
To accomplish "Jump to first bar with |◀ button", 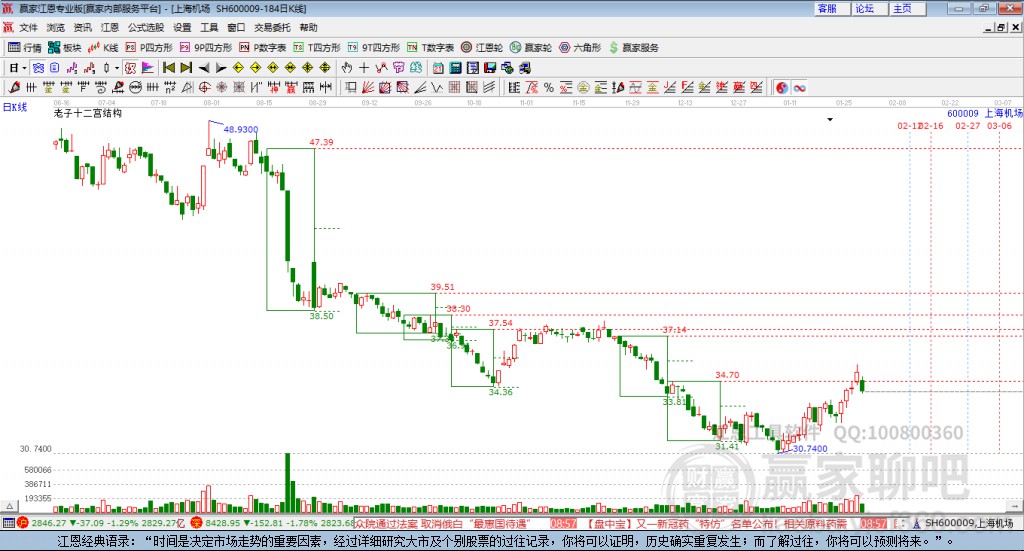I will pyautogui.click(x=169, y=68).
